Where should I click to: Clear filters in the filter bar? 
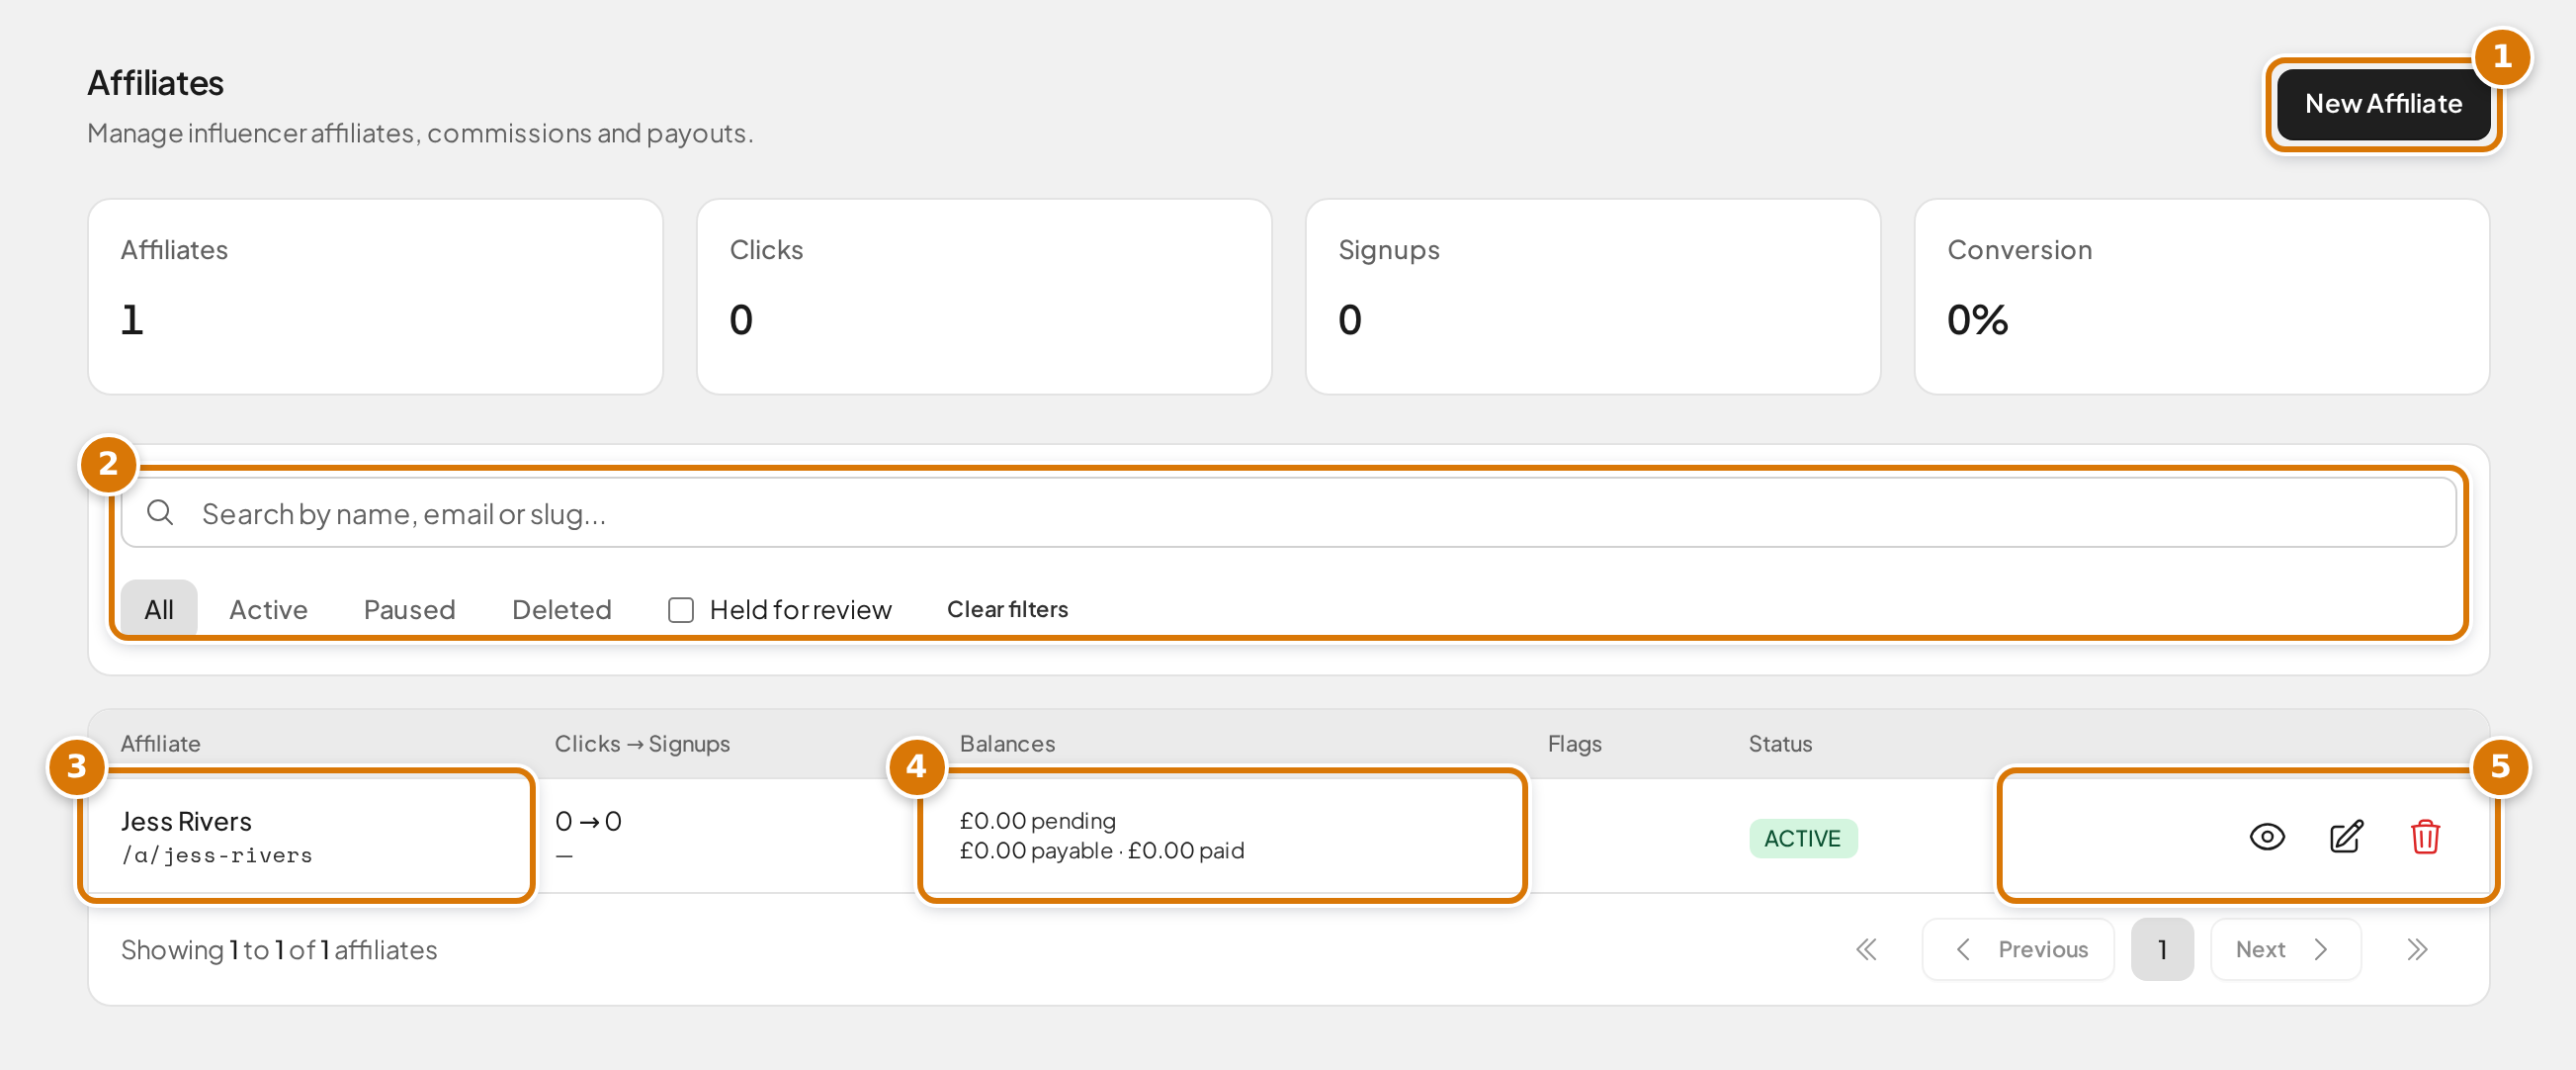point(1007,609)
